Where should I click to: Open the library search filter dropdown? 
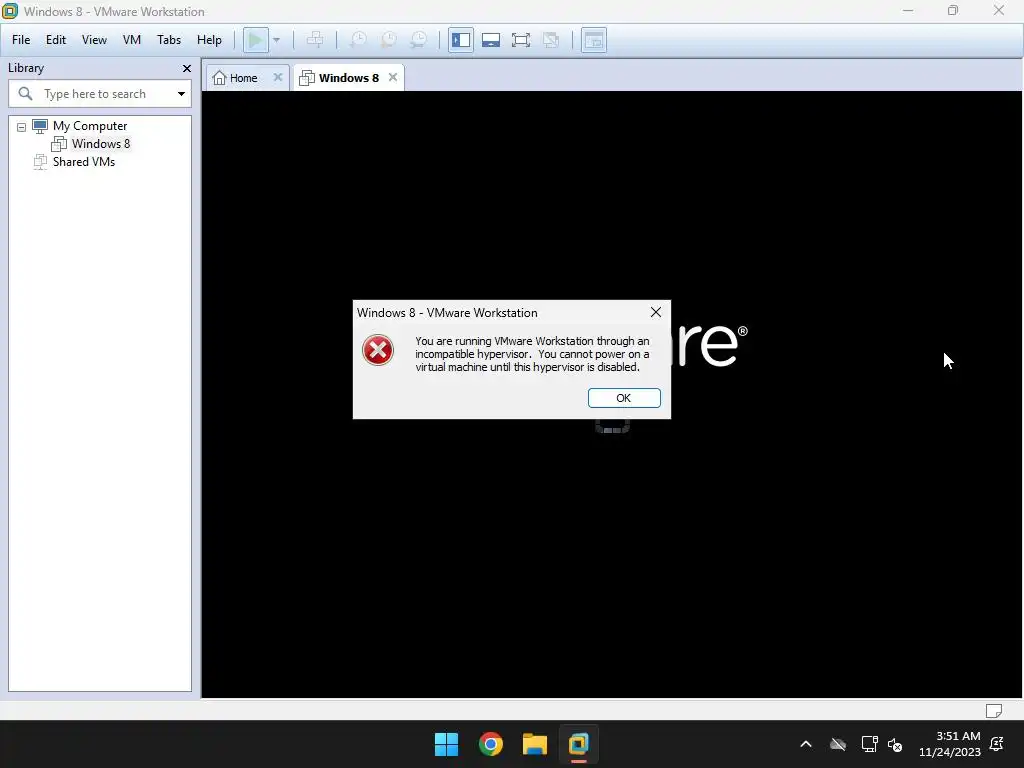pos(182,94)
